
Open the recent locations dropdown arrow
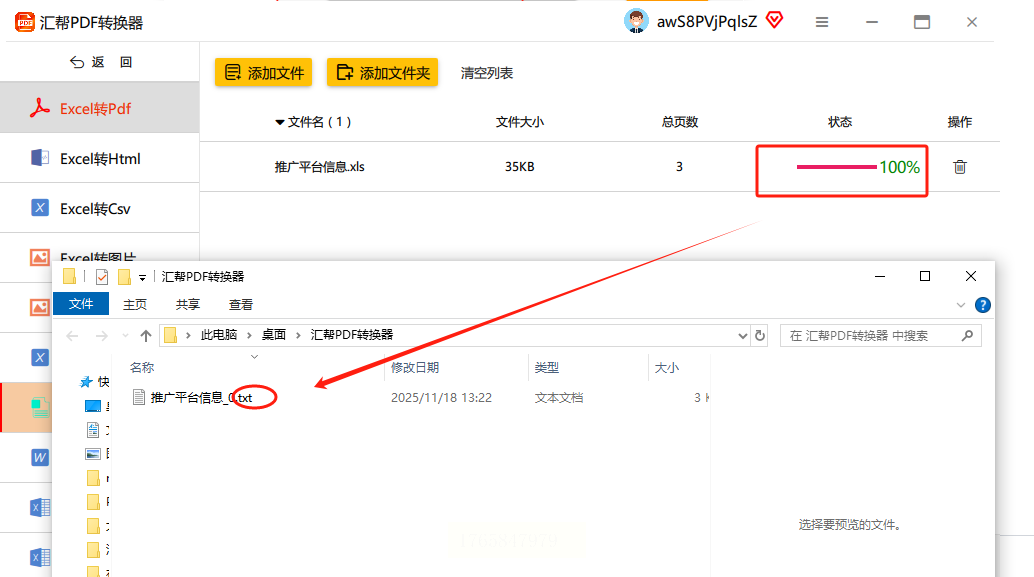(x=125, y=336)
